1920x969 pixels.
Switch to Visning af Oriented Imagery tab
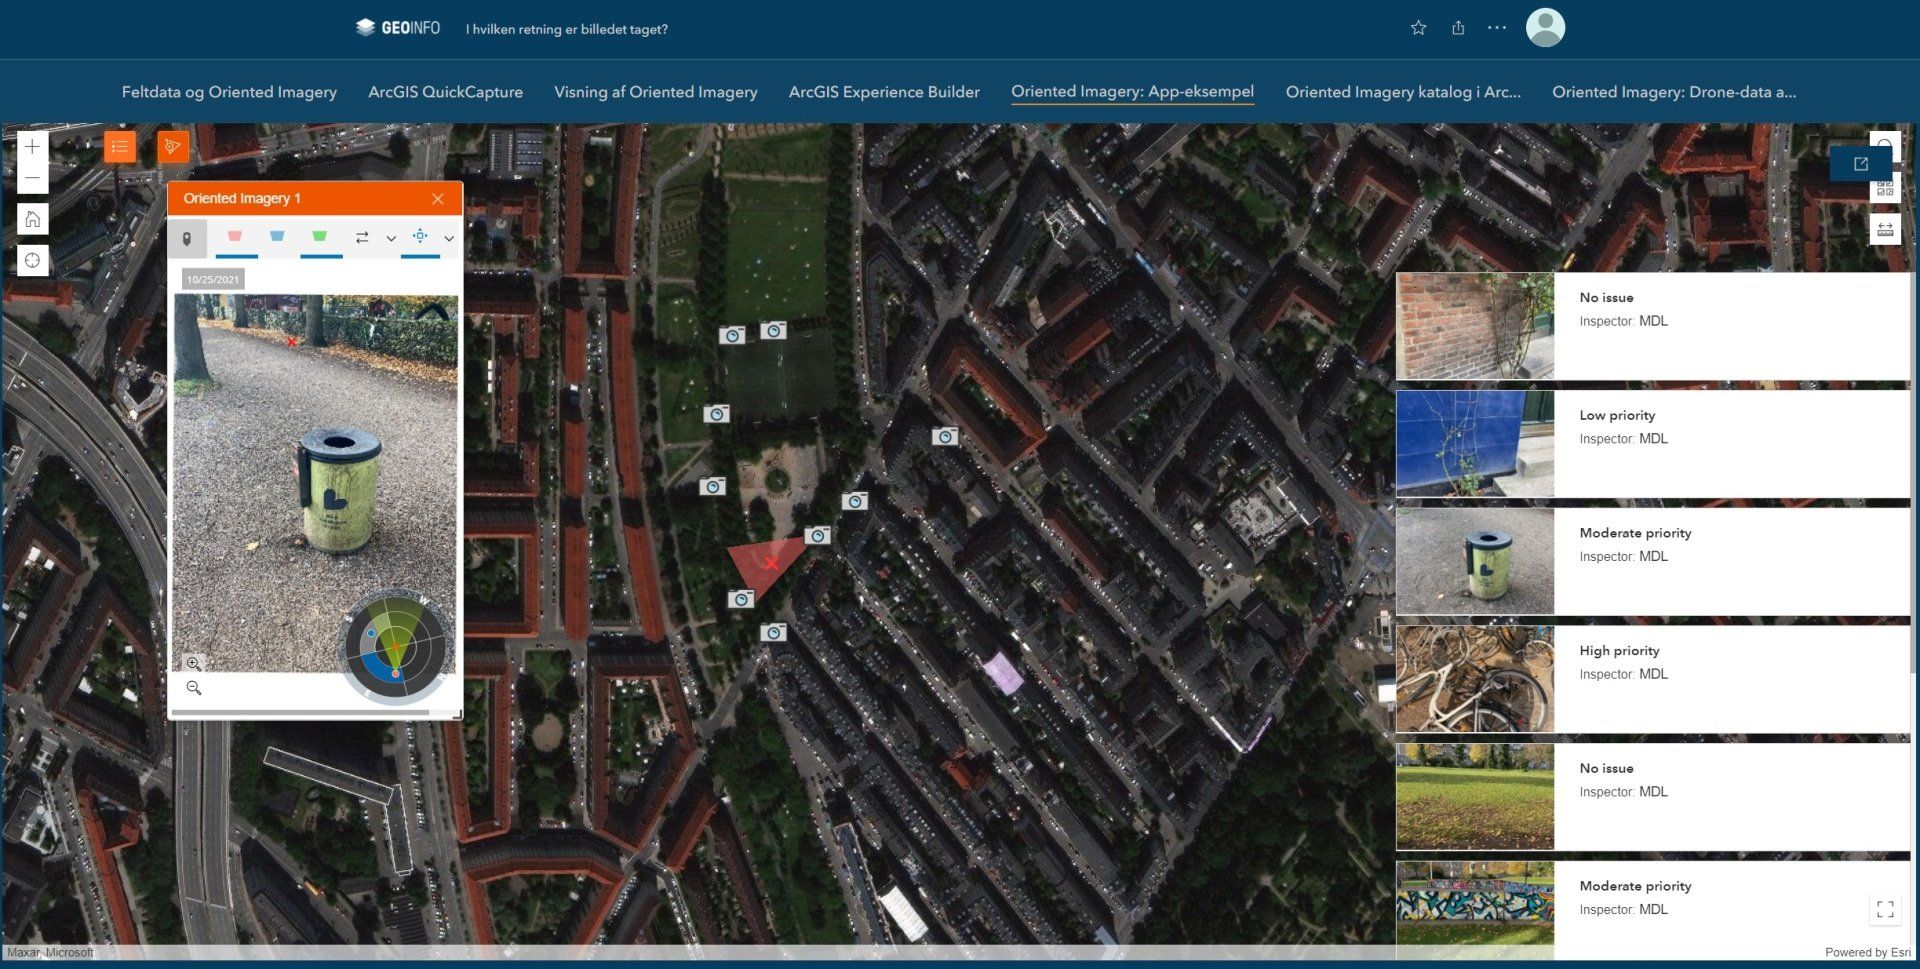tap(655, 92)
